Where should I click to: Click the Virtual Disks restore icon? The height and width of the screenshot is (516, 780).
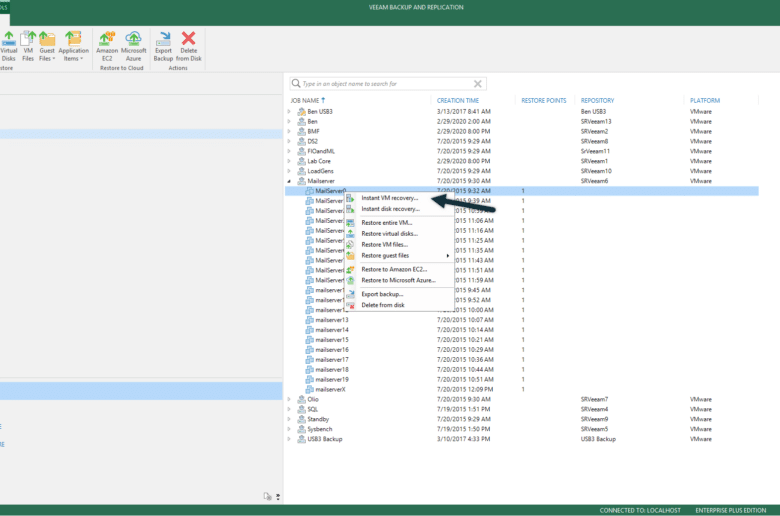coord(8,38)
